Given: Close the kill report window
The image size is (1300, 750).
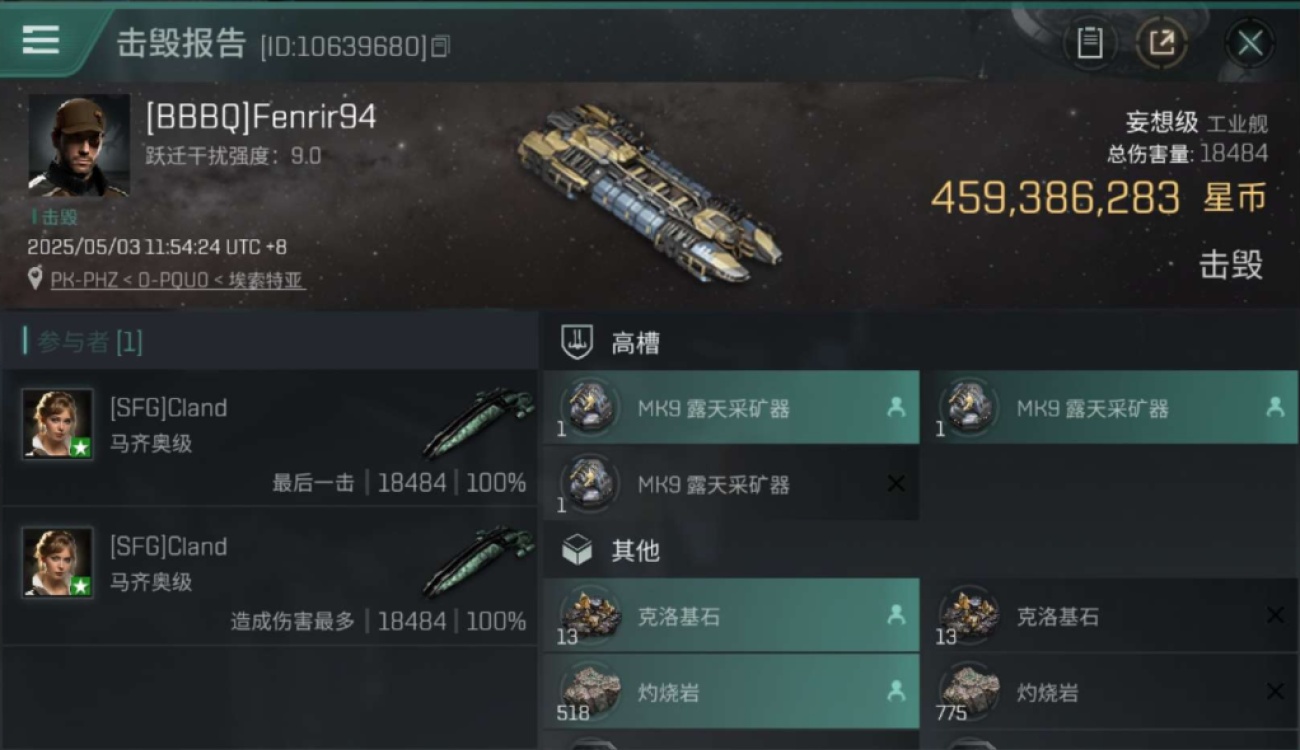Looking at the screenshot, I should [x=1250, y=43].
